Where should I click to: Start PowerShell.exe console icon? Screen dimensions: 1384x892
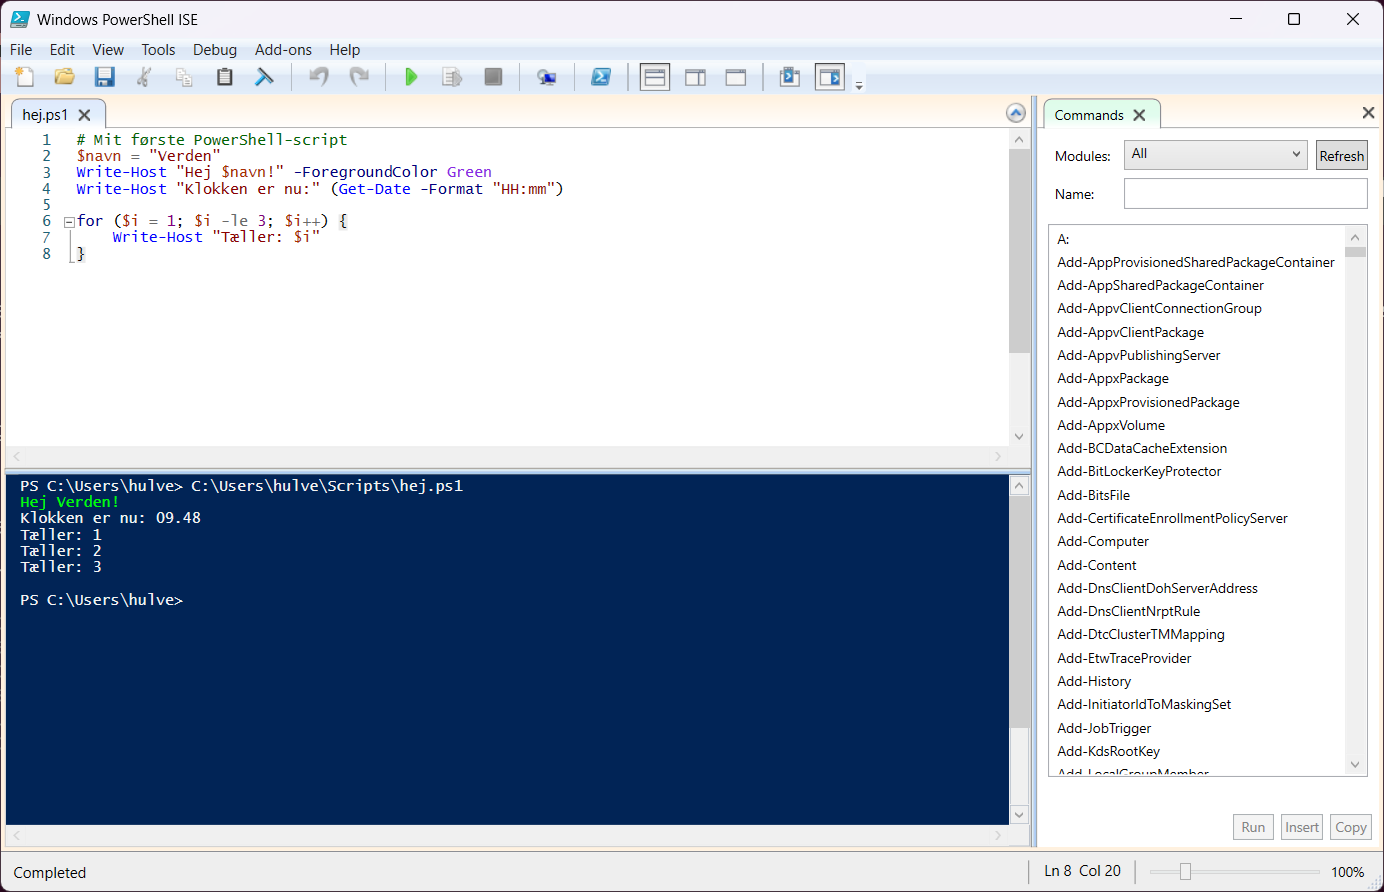click(x=601, y=77)
